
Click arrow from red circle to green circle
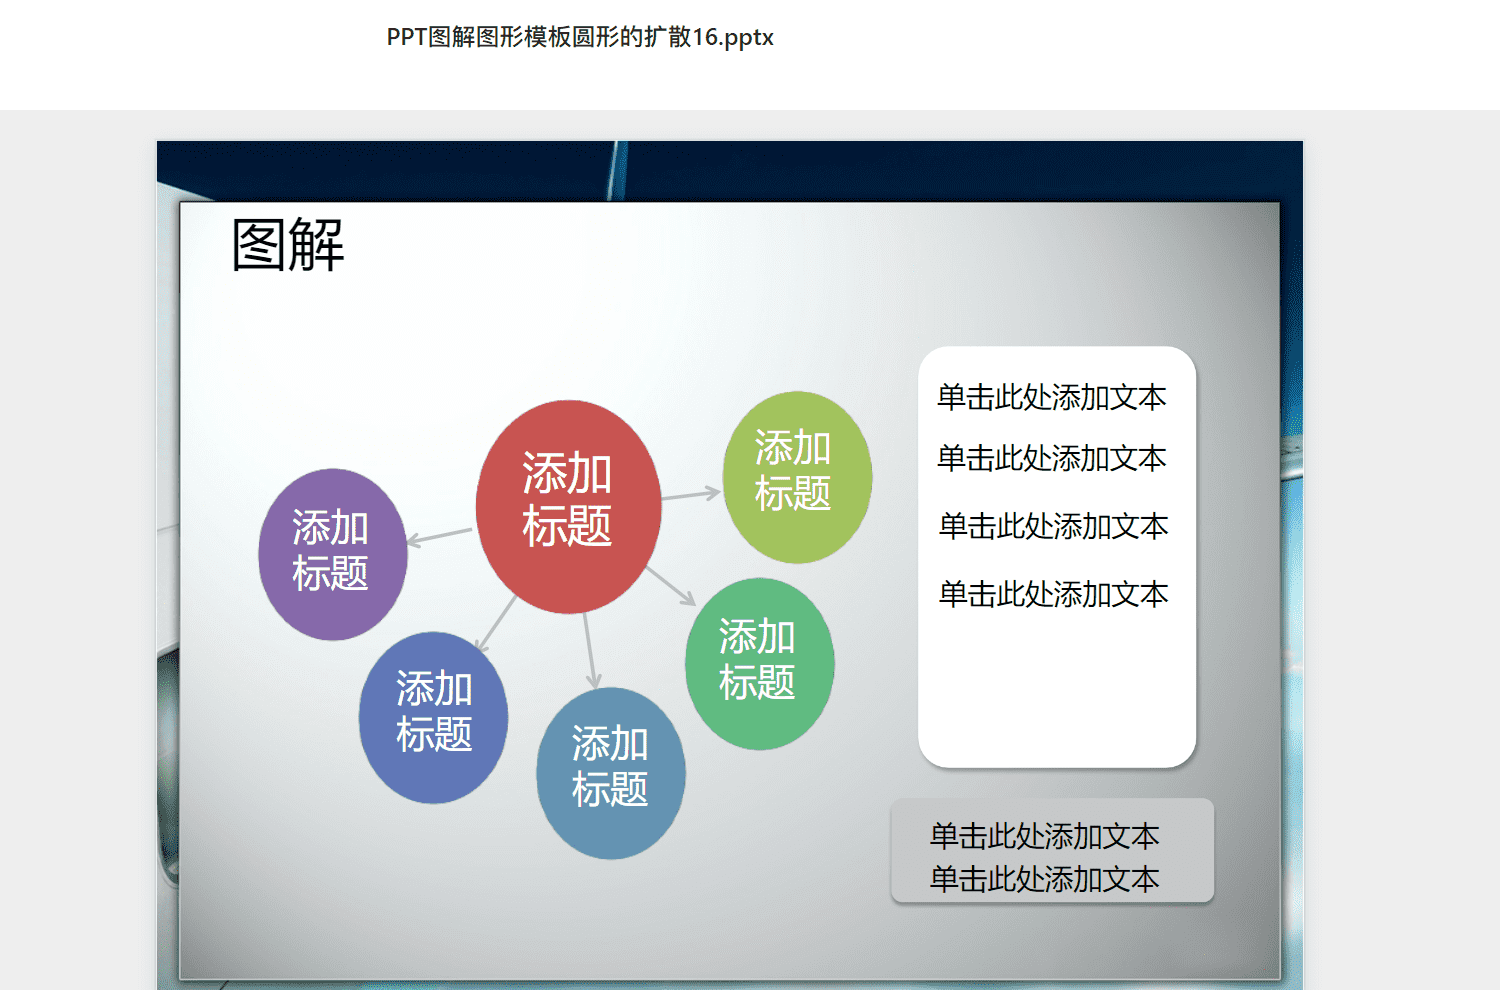pyautogui.click(x=671, y=585)
